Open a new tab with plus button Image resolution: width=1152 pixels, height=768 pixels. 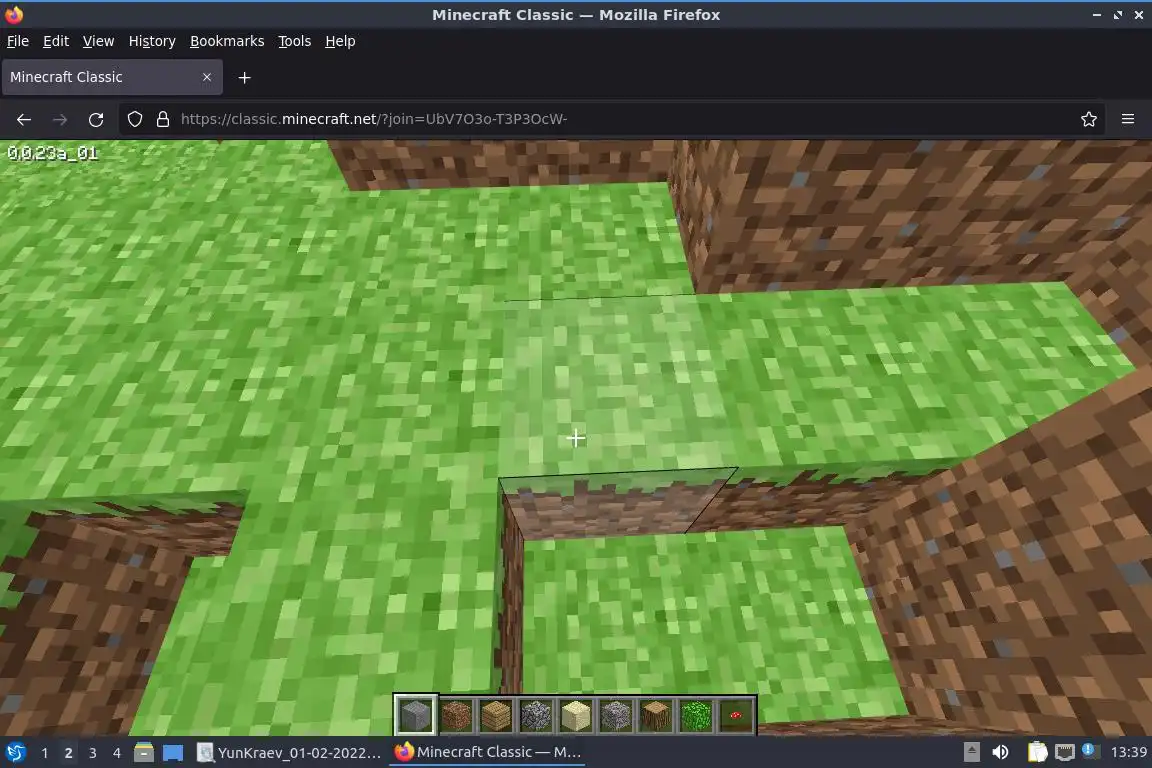coord(245,77)
